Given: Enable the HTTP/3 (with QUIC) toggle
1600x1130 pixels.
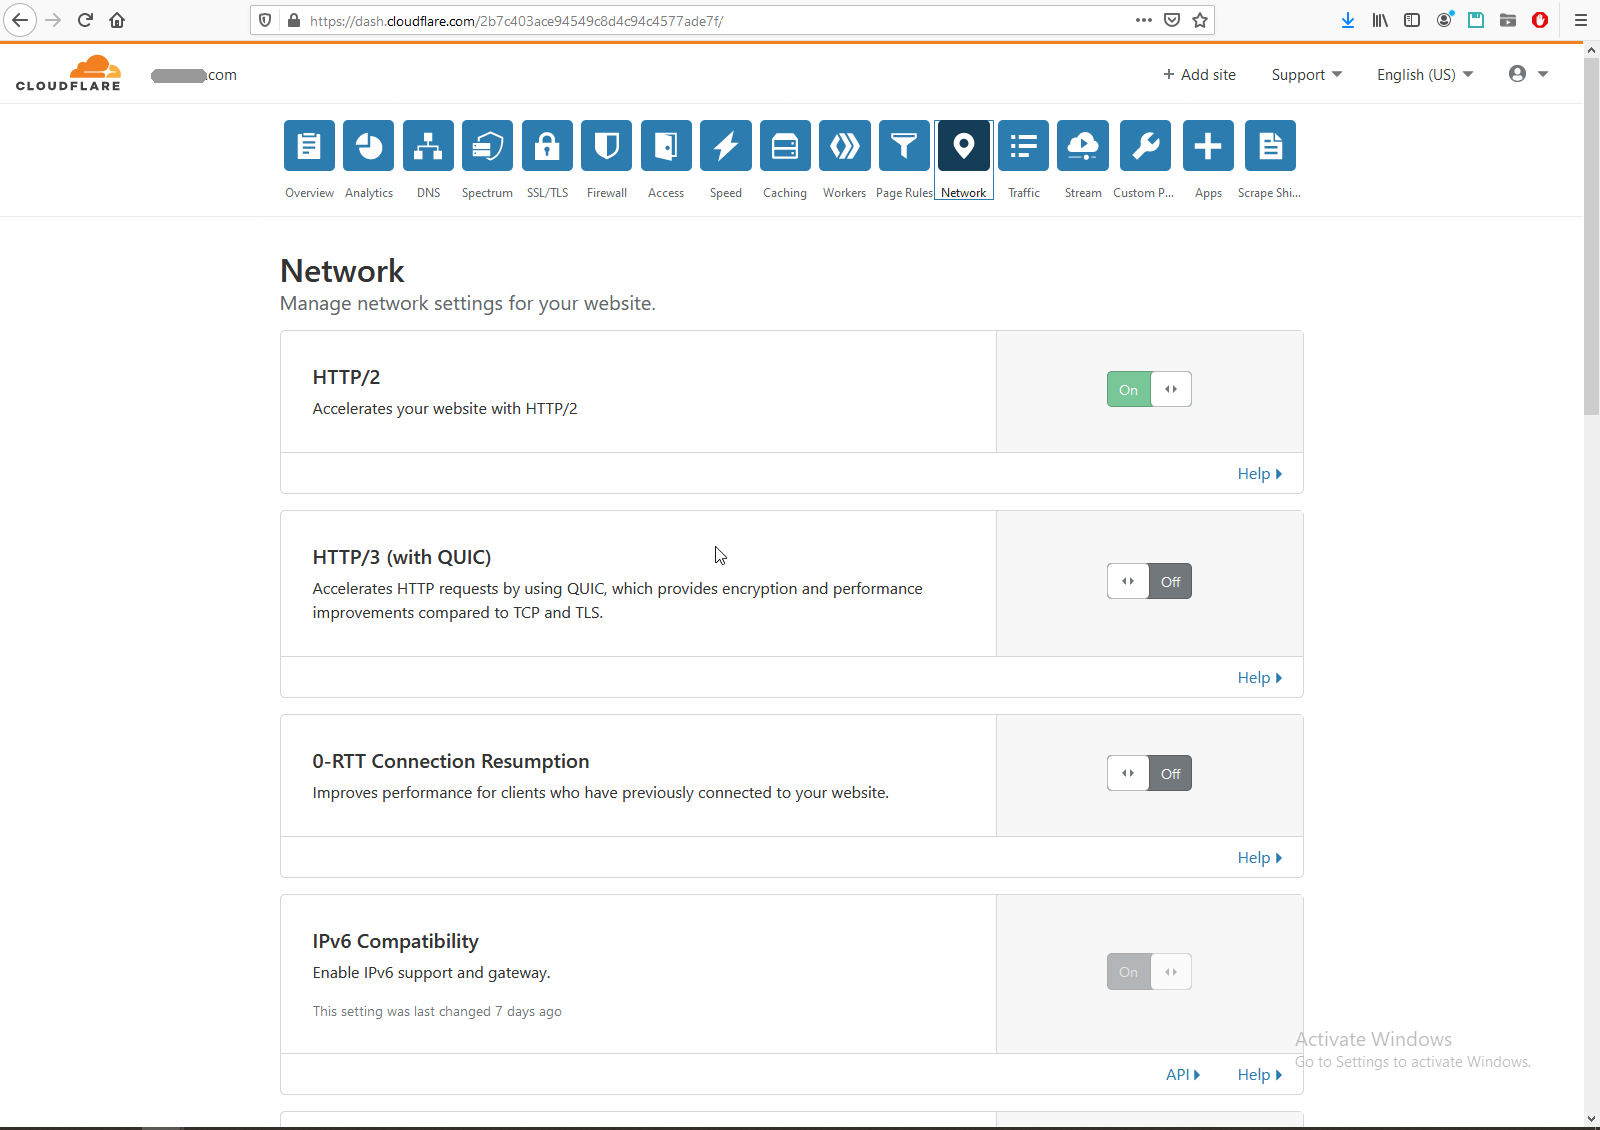Looking at the screenshot, I should point(1149,581).
